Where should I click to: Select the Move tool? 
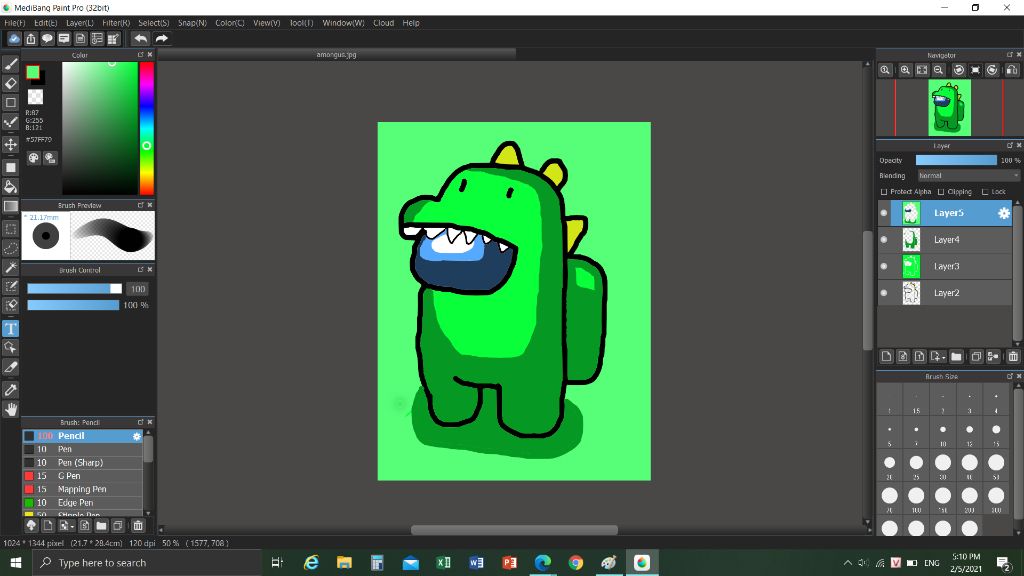point(10,144)
